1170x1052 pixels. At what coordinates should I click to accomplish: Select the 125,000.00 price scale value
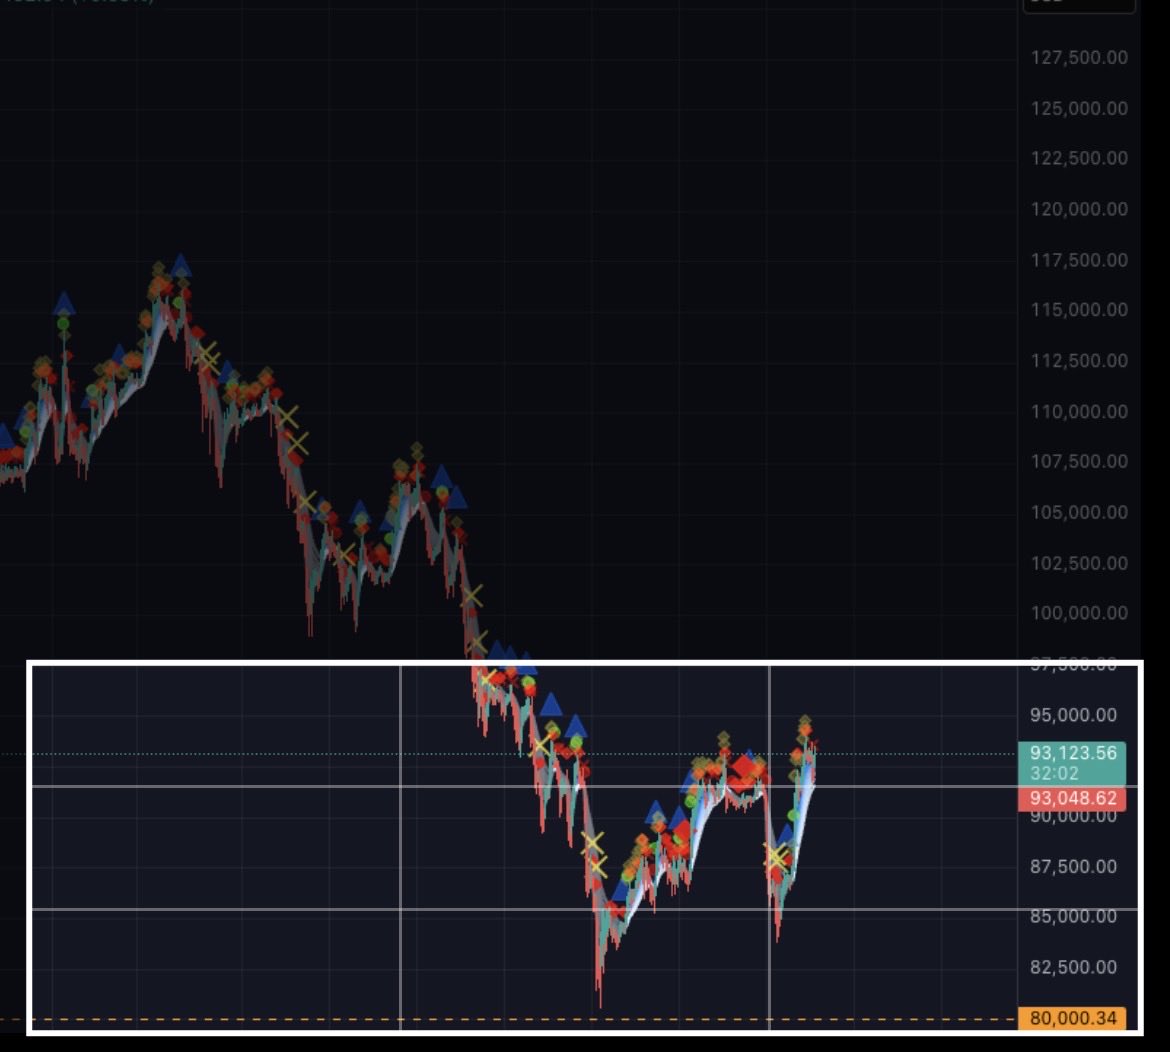pyautogui.click(x=1079, y=108)
